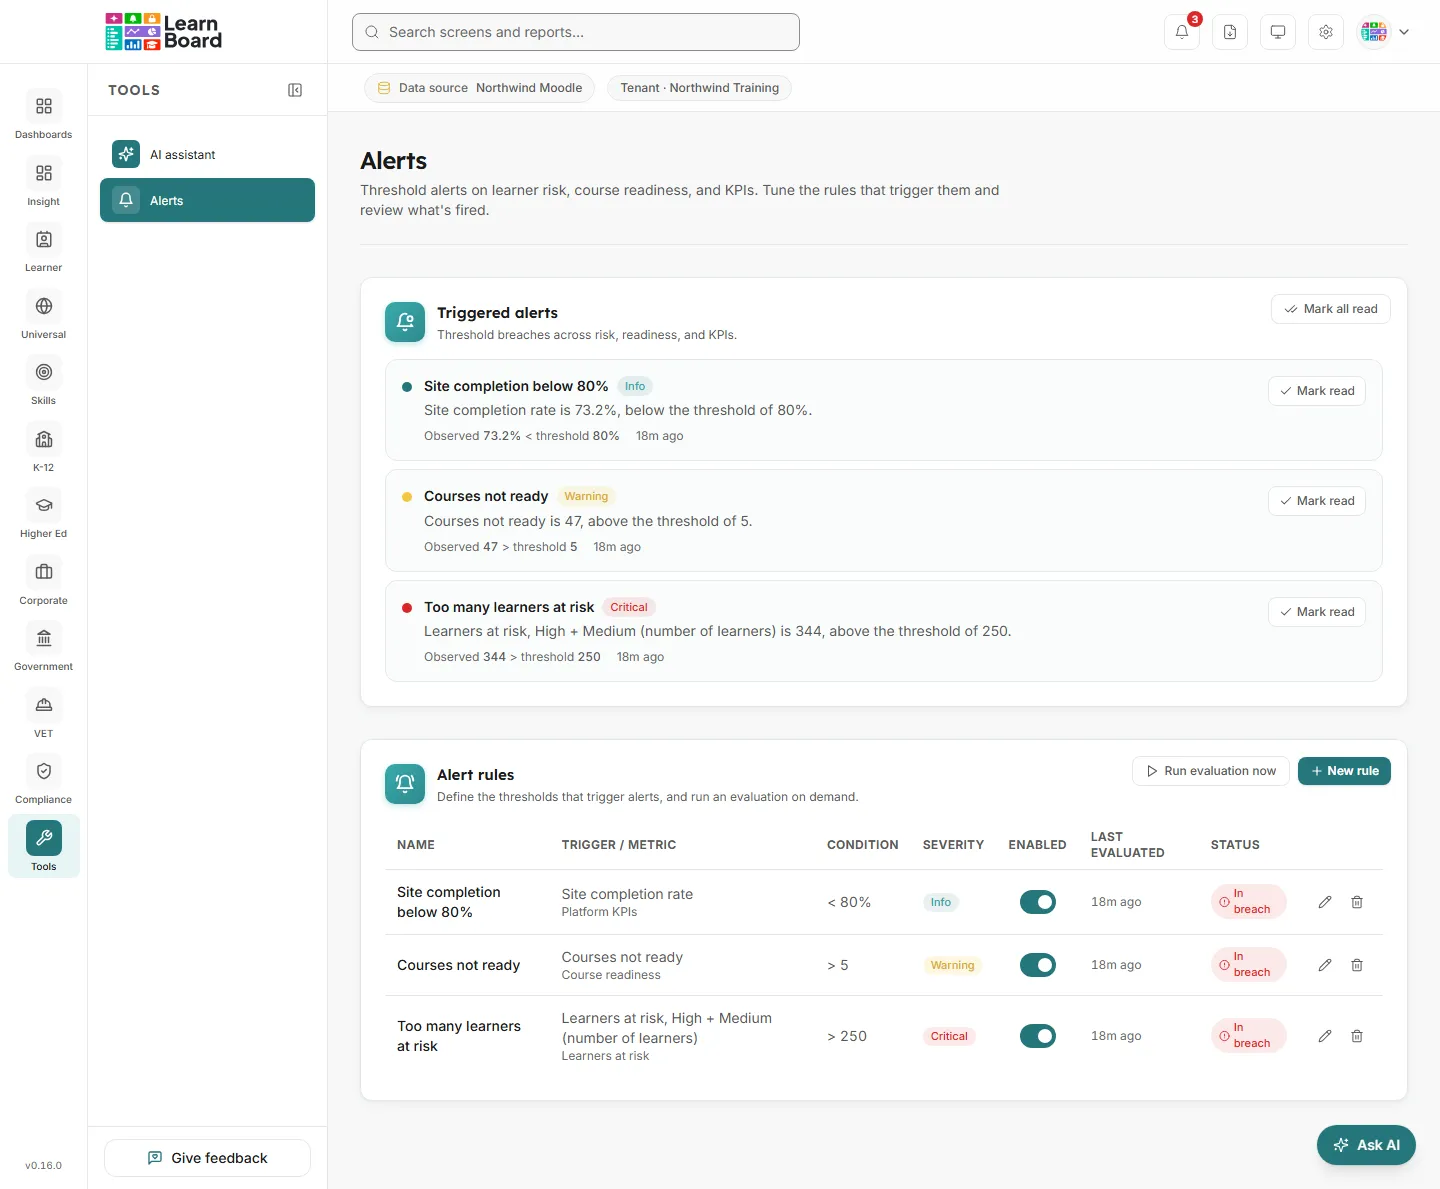
Task: Open the notifications bell icon
Action: tap(1182, 32)
